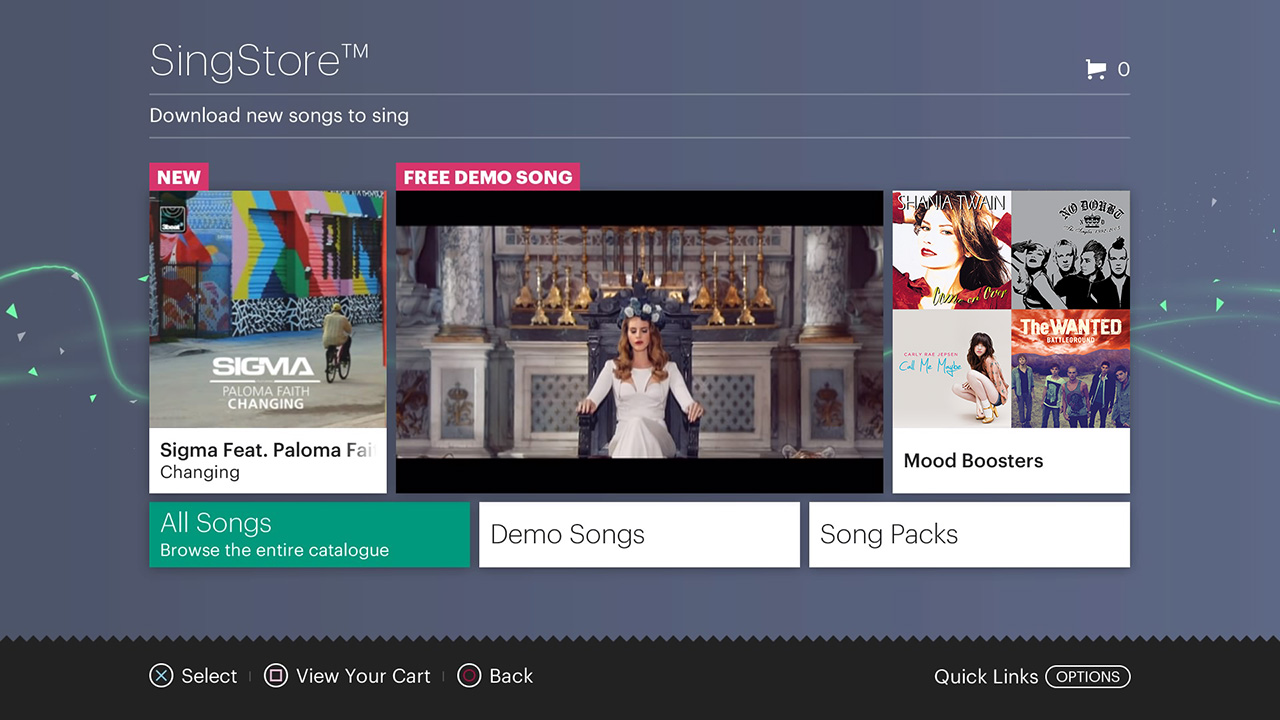Screen dimensions: 1280x720
Task: Choose the Call Me Maybe cover
Action: pos(951,369)
